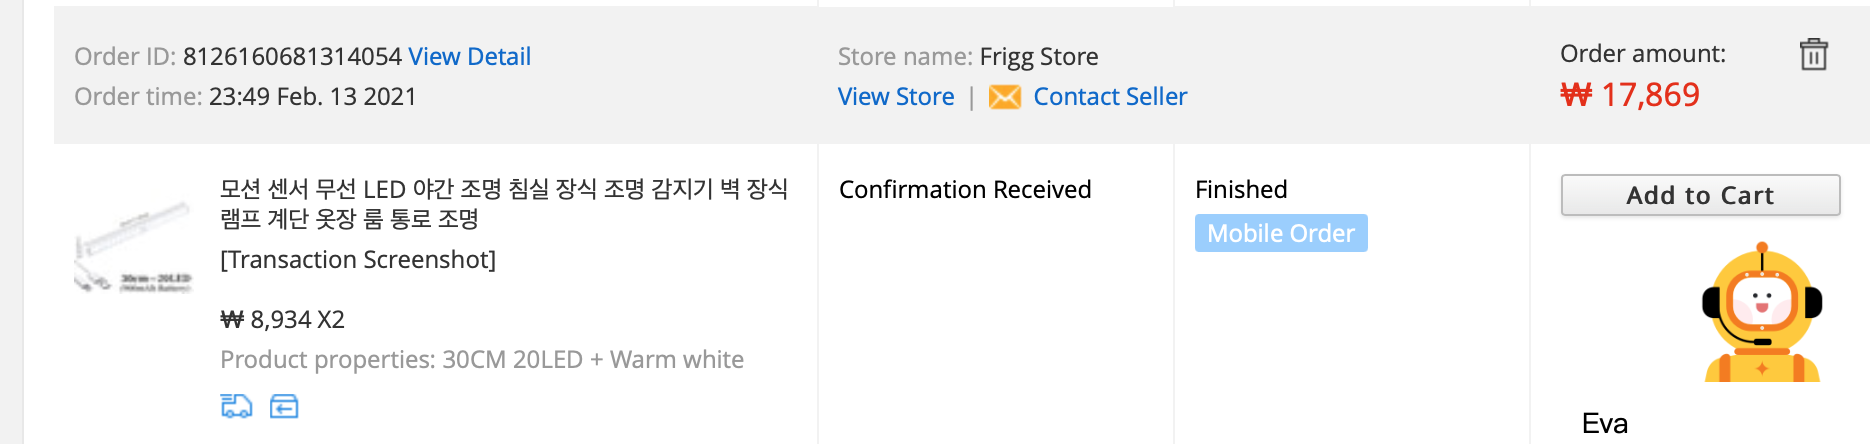Open the Transaction Screenshot link
The width and height of the screenshot is (1874, 444).
pos(358,260)
